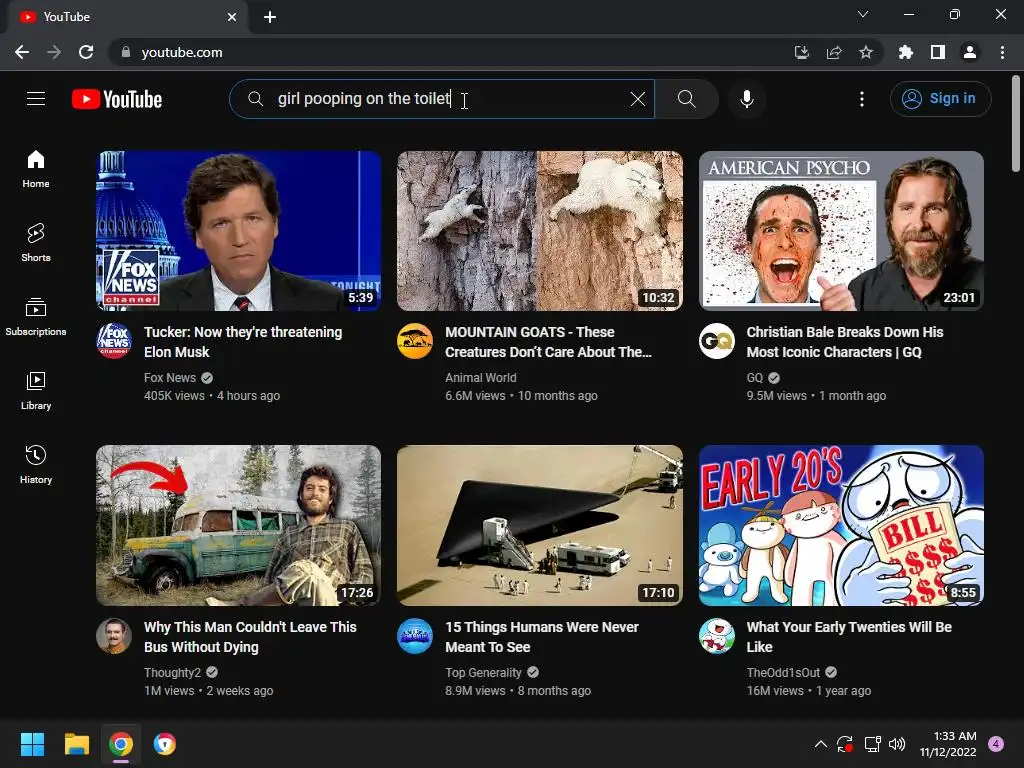The width and height of the screenshot is (1024, 768).
Task: Open the Mountain Goats video thumbnail
Action: coord(539,231)
